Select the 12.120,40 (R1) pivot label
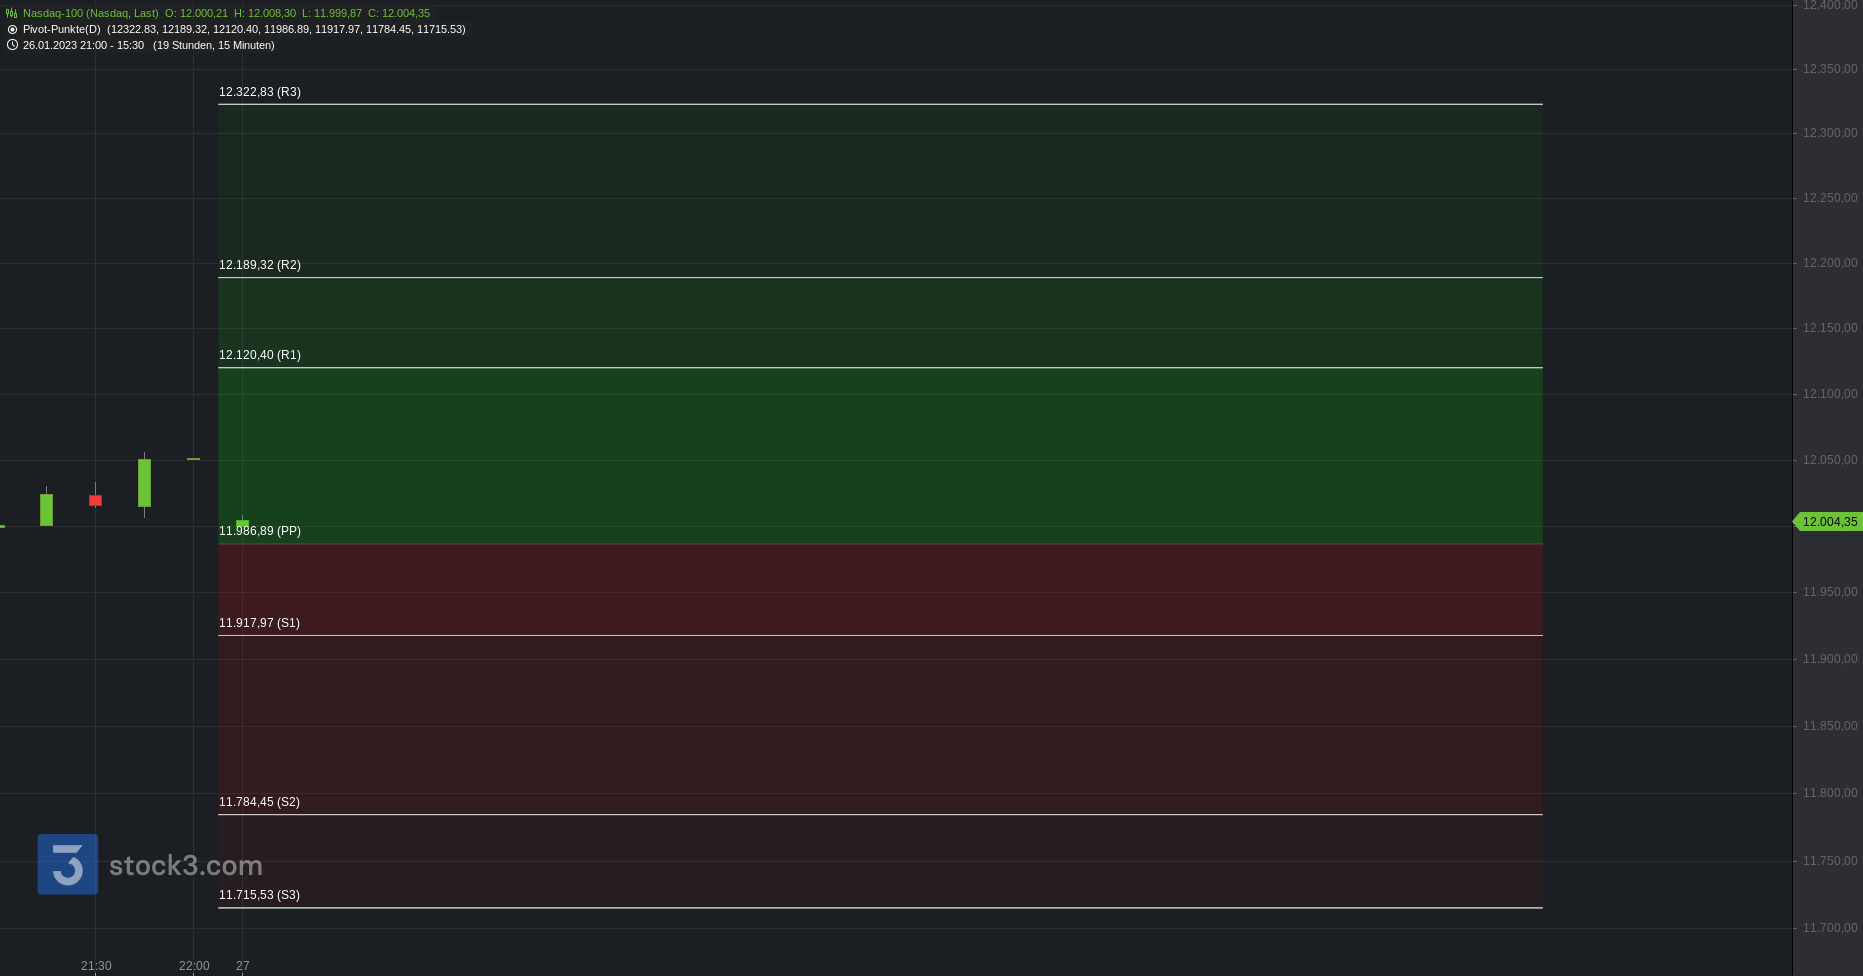The height and width of the screenshot is (976, 1863). click(260, 355)
